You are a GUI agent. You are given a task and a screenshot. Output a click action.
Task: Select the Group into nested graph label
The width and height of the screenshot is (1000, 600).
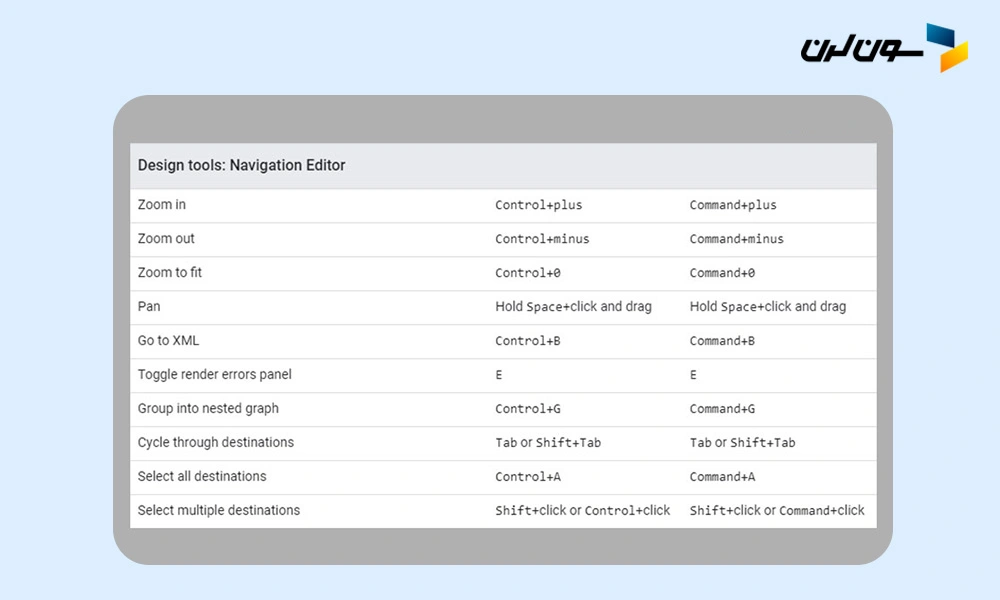coord(208,409)
